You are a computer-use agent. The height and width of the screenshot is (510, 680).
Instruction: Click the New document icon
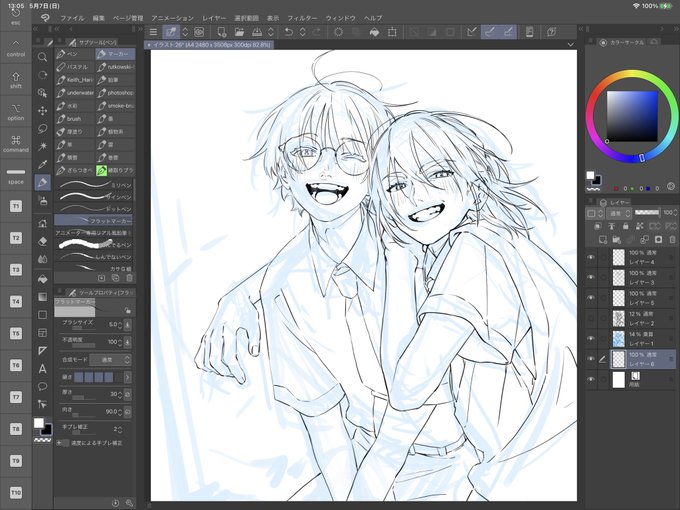[222, 32]
